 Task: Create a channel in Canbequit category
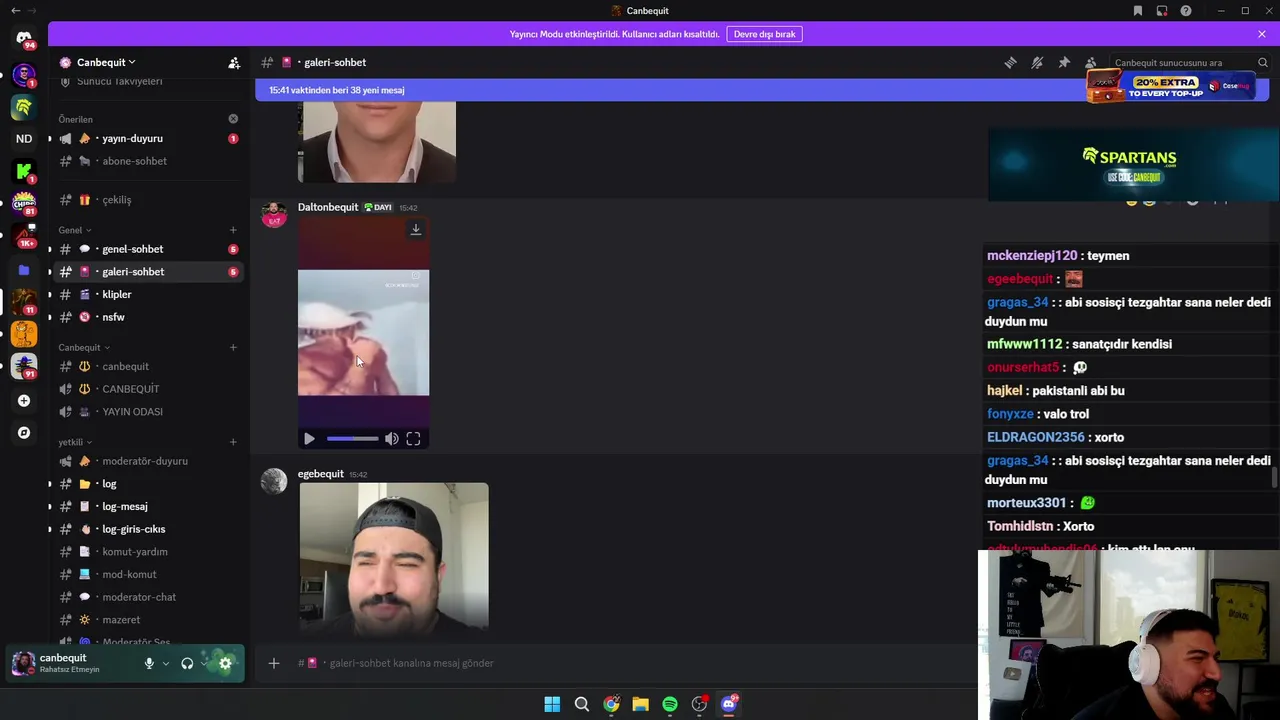coord(233,348)
